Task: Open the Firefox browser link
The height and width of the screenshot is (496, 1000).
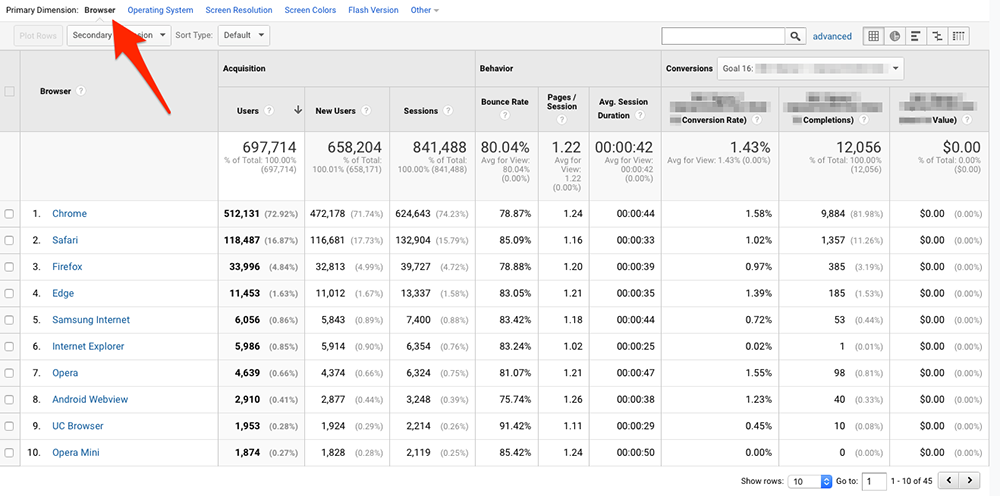Action: click(67, 267)
